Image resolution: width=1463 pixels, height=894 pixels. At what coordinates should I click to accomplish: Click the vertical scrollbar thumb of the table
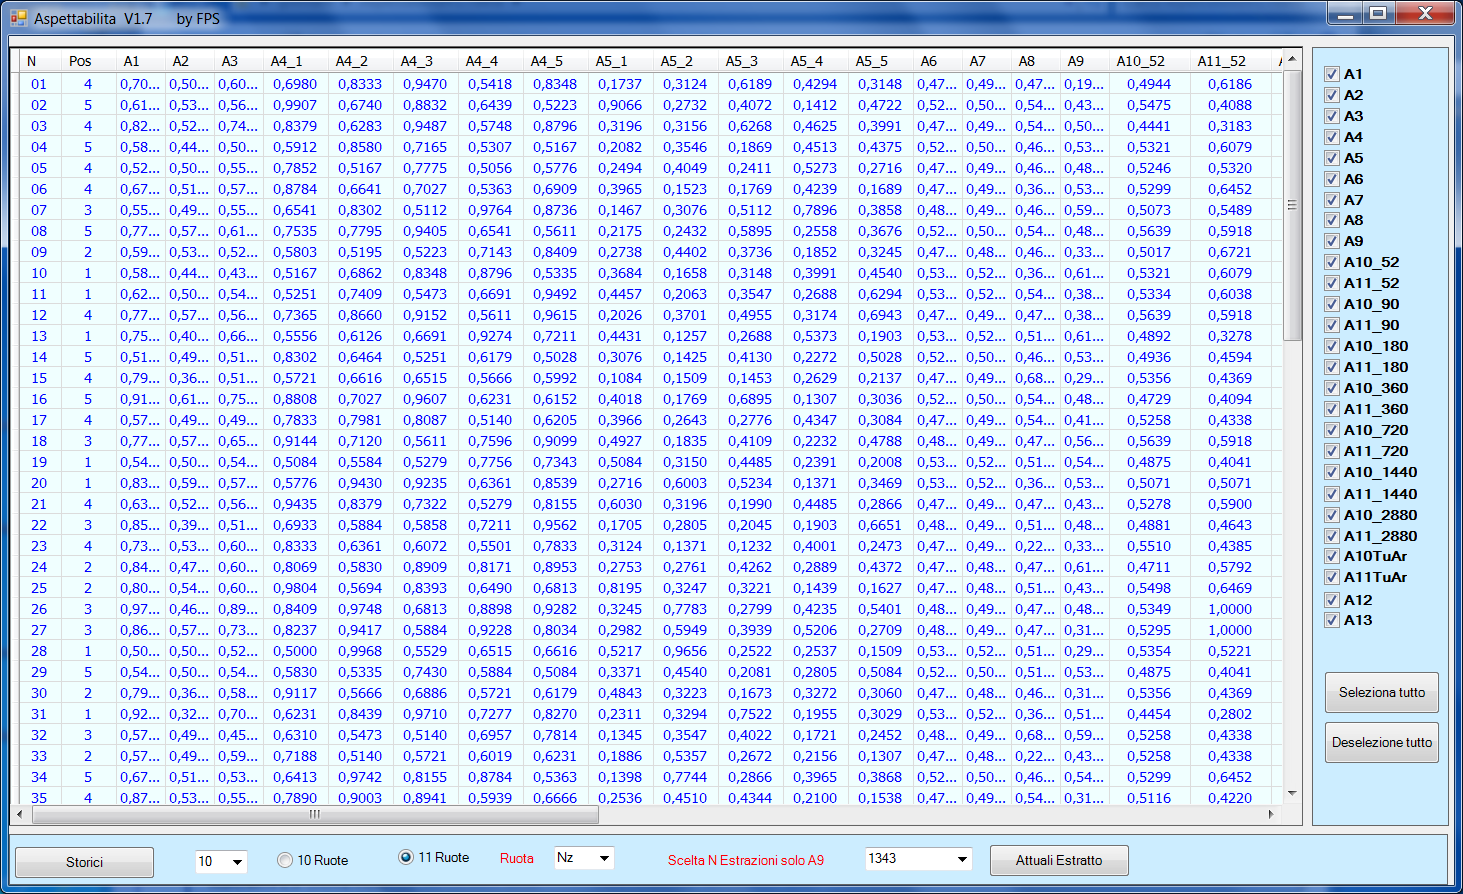click(1292, 204)
